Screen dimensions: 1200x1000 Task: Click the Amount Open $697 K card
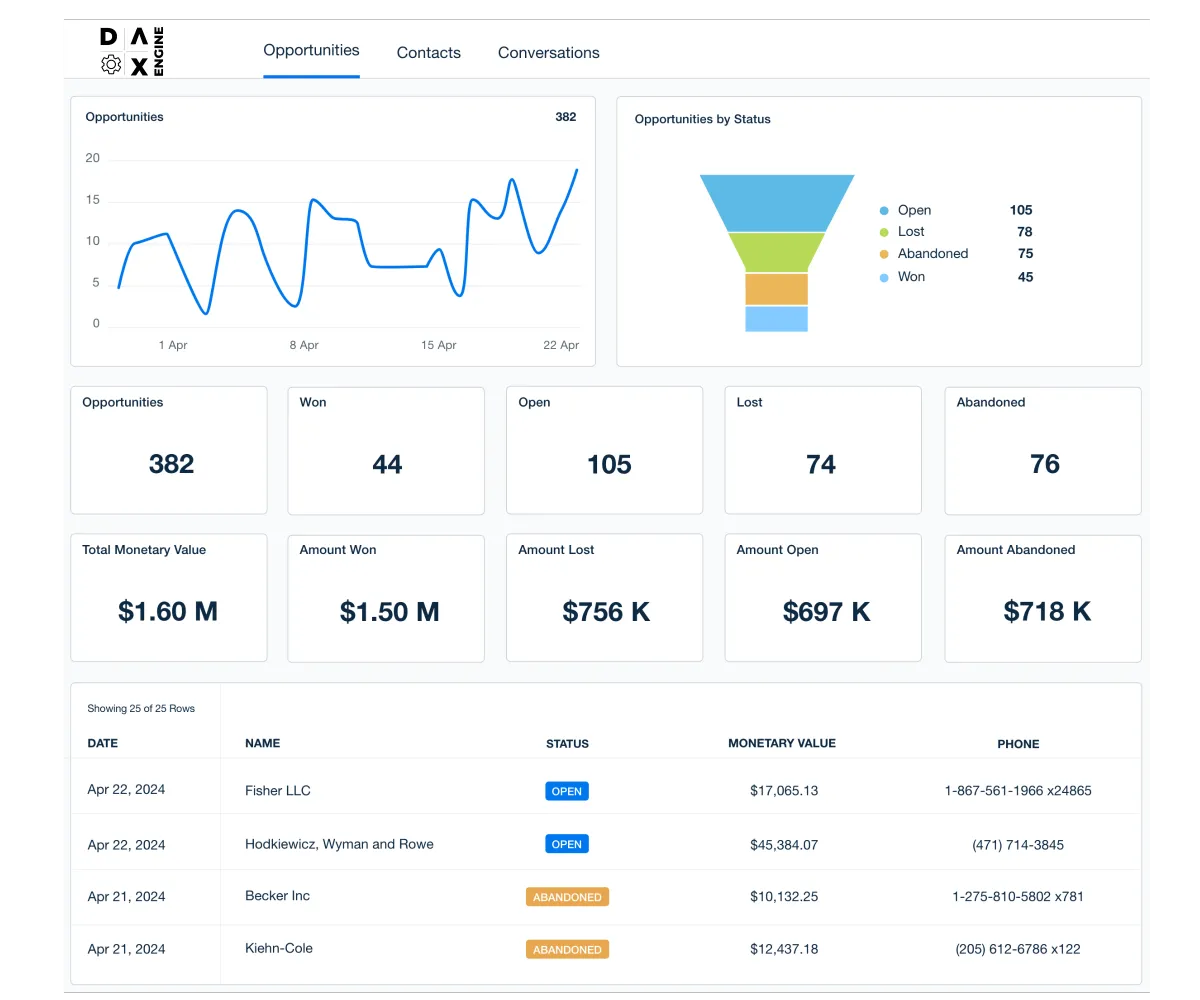(x=823, y=598)
